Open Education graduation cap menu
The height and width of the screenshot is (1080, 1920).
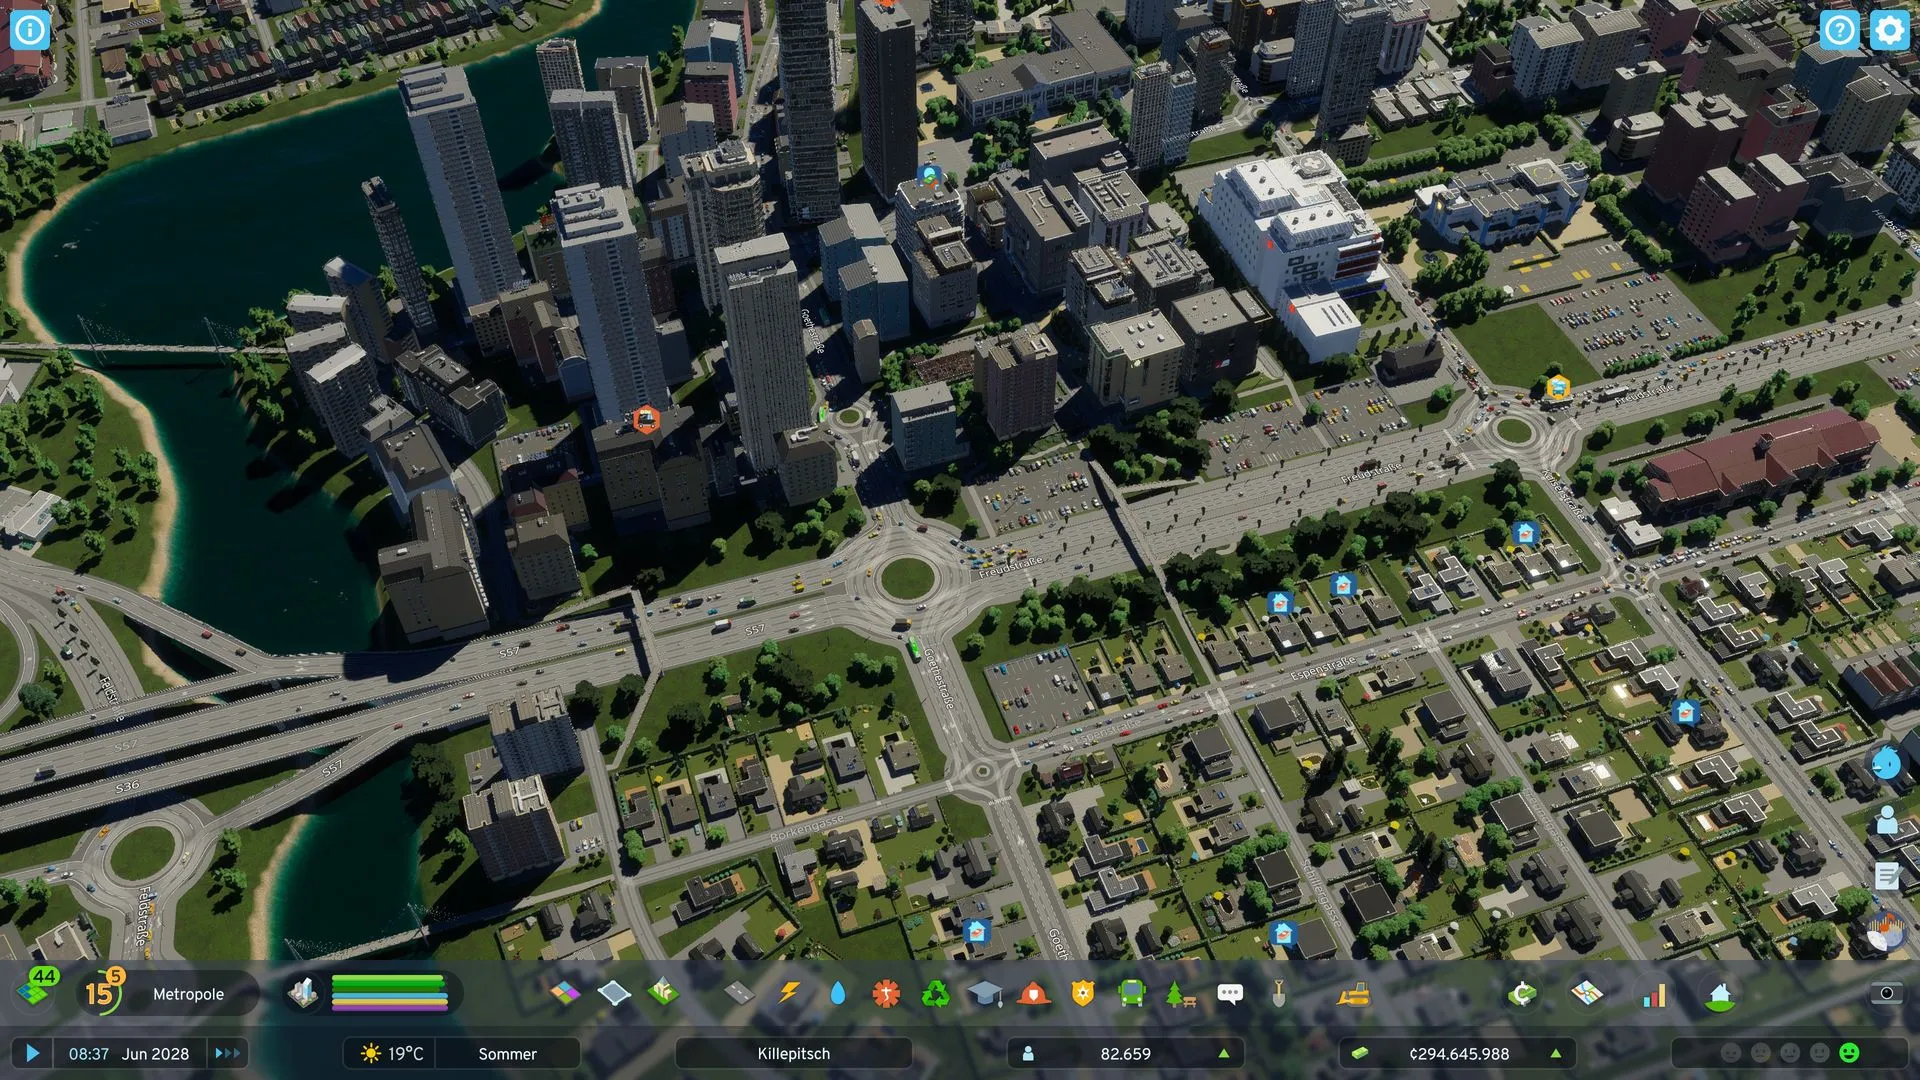coord(985,994)
